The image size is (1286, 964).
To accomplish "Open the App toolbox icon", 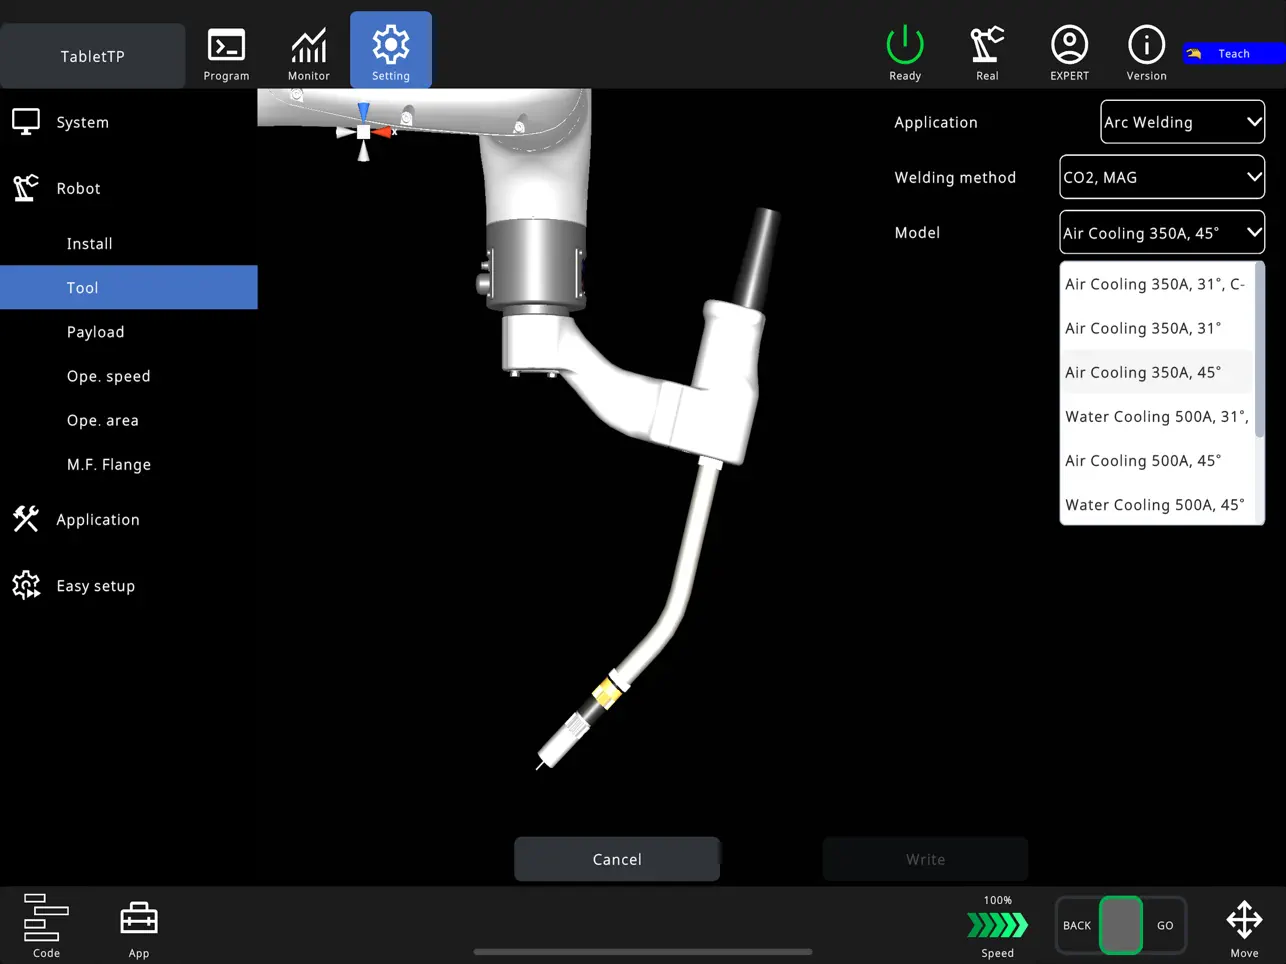I will click(139, 918).
